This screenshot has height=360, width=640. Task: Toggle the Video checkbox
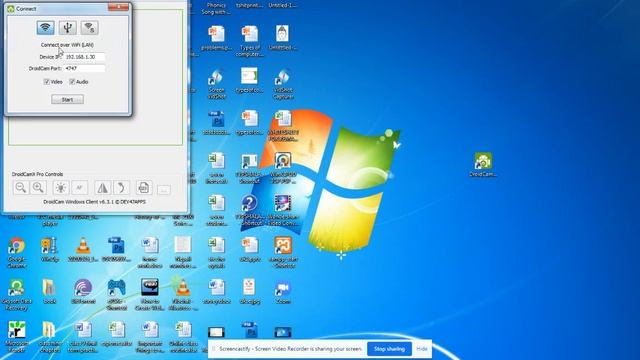[47, 82]
